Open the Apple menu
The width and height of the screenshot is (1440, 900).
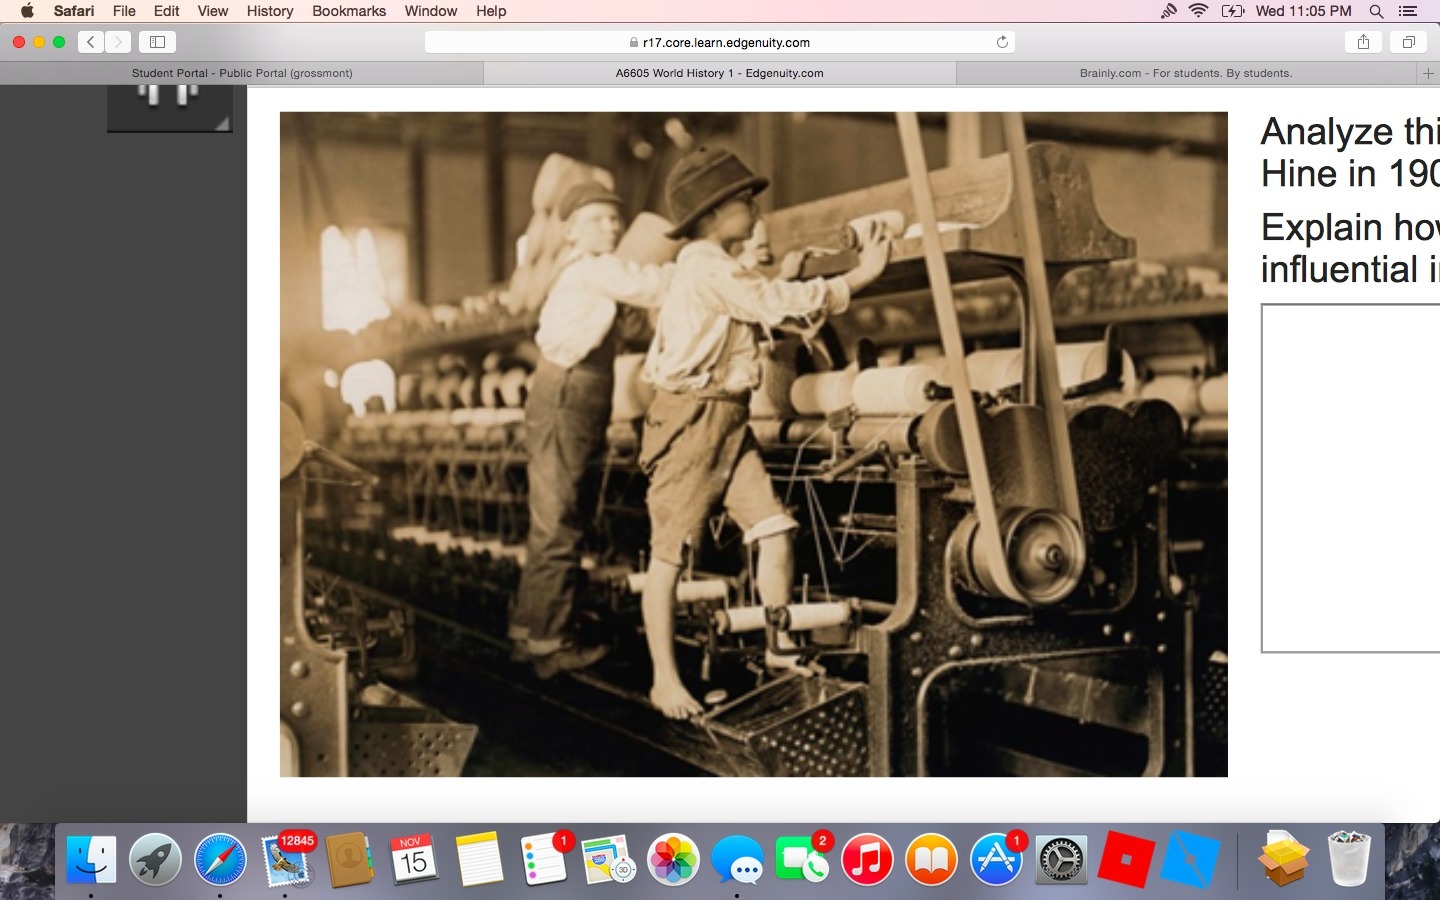pos(27,11)
